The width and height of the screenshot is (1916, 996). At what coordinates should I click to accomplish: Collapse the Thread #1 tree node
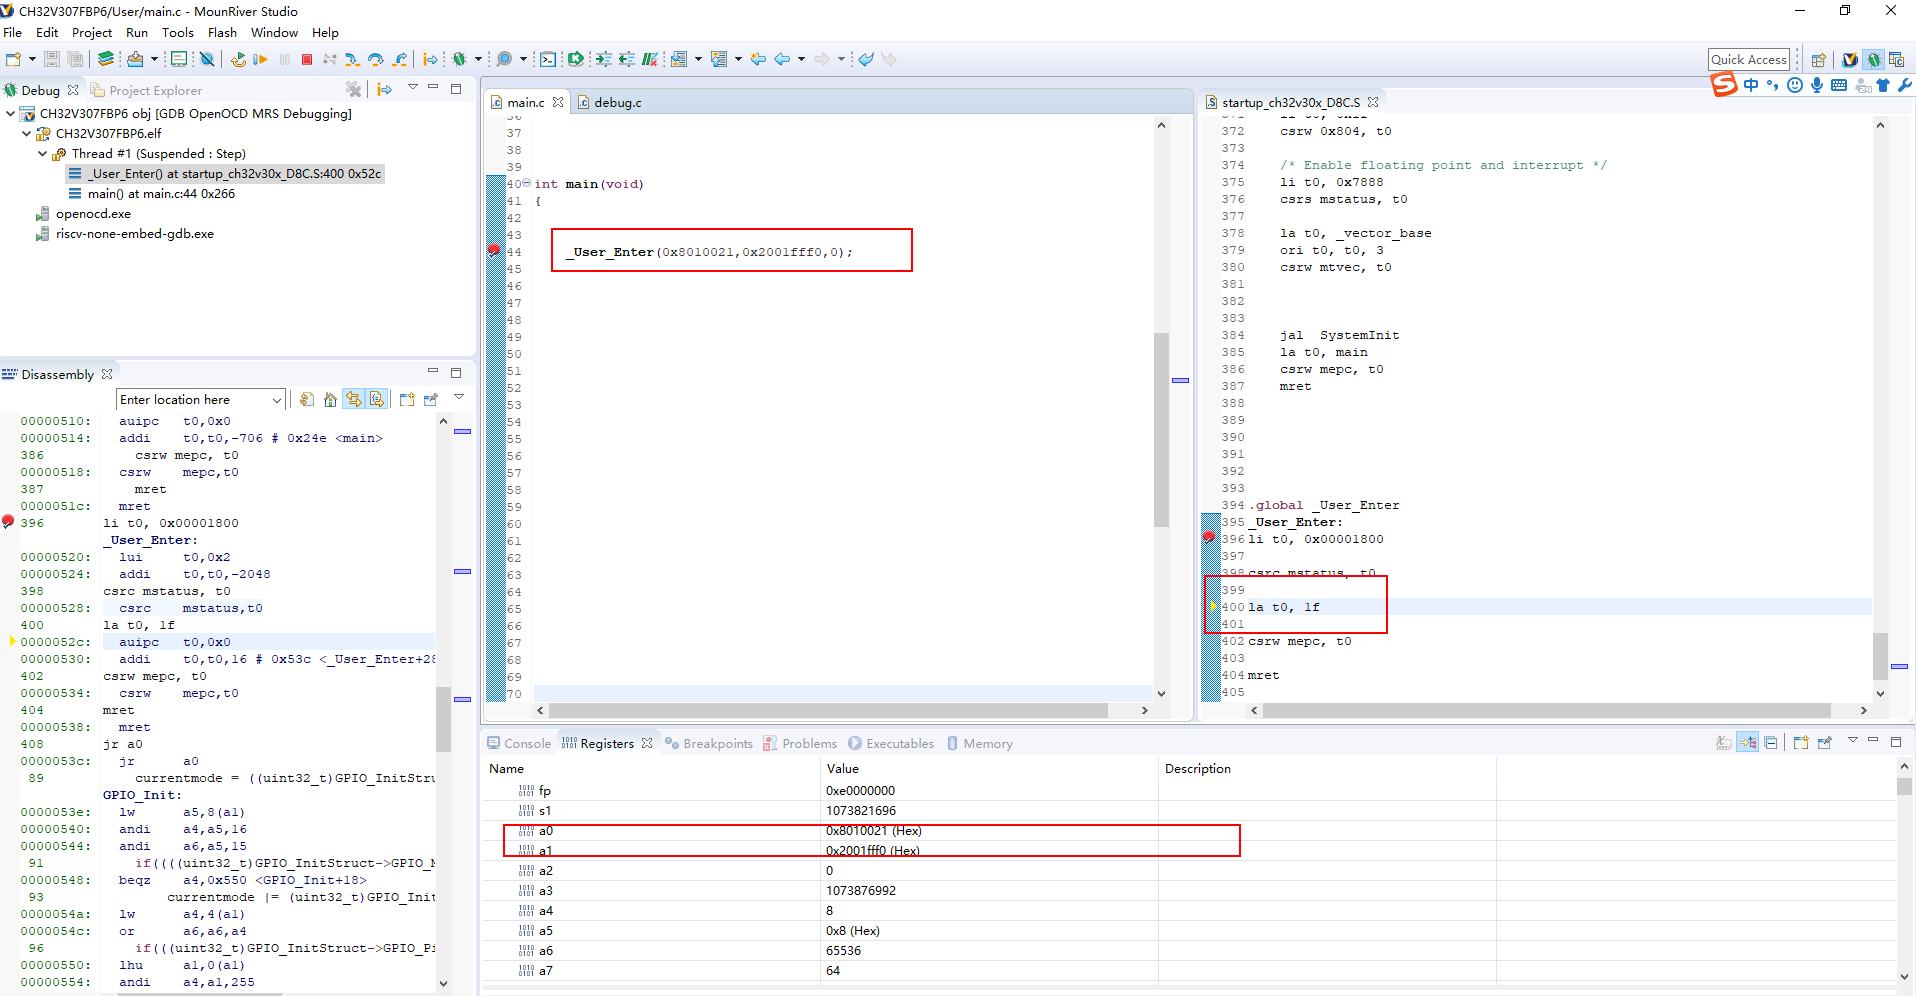[x=42, y=153]
